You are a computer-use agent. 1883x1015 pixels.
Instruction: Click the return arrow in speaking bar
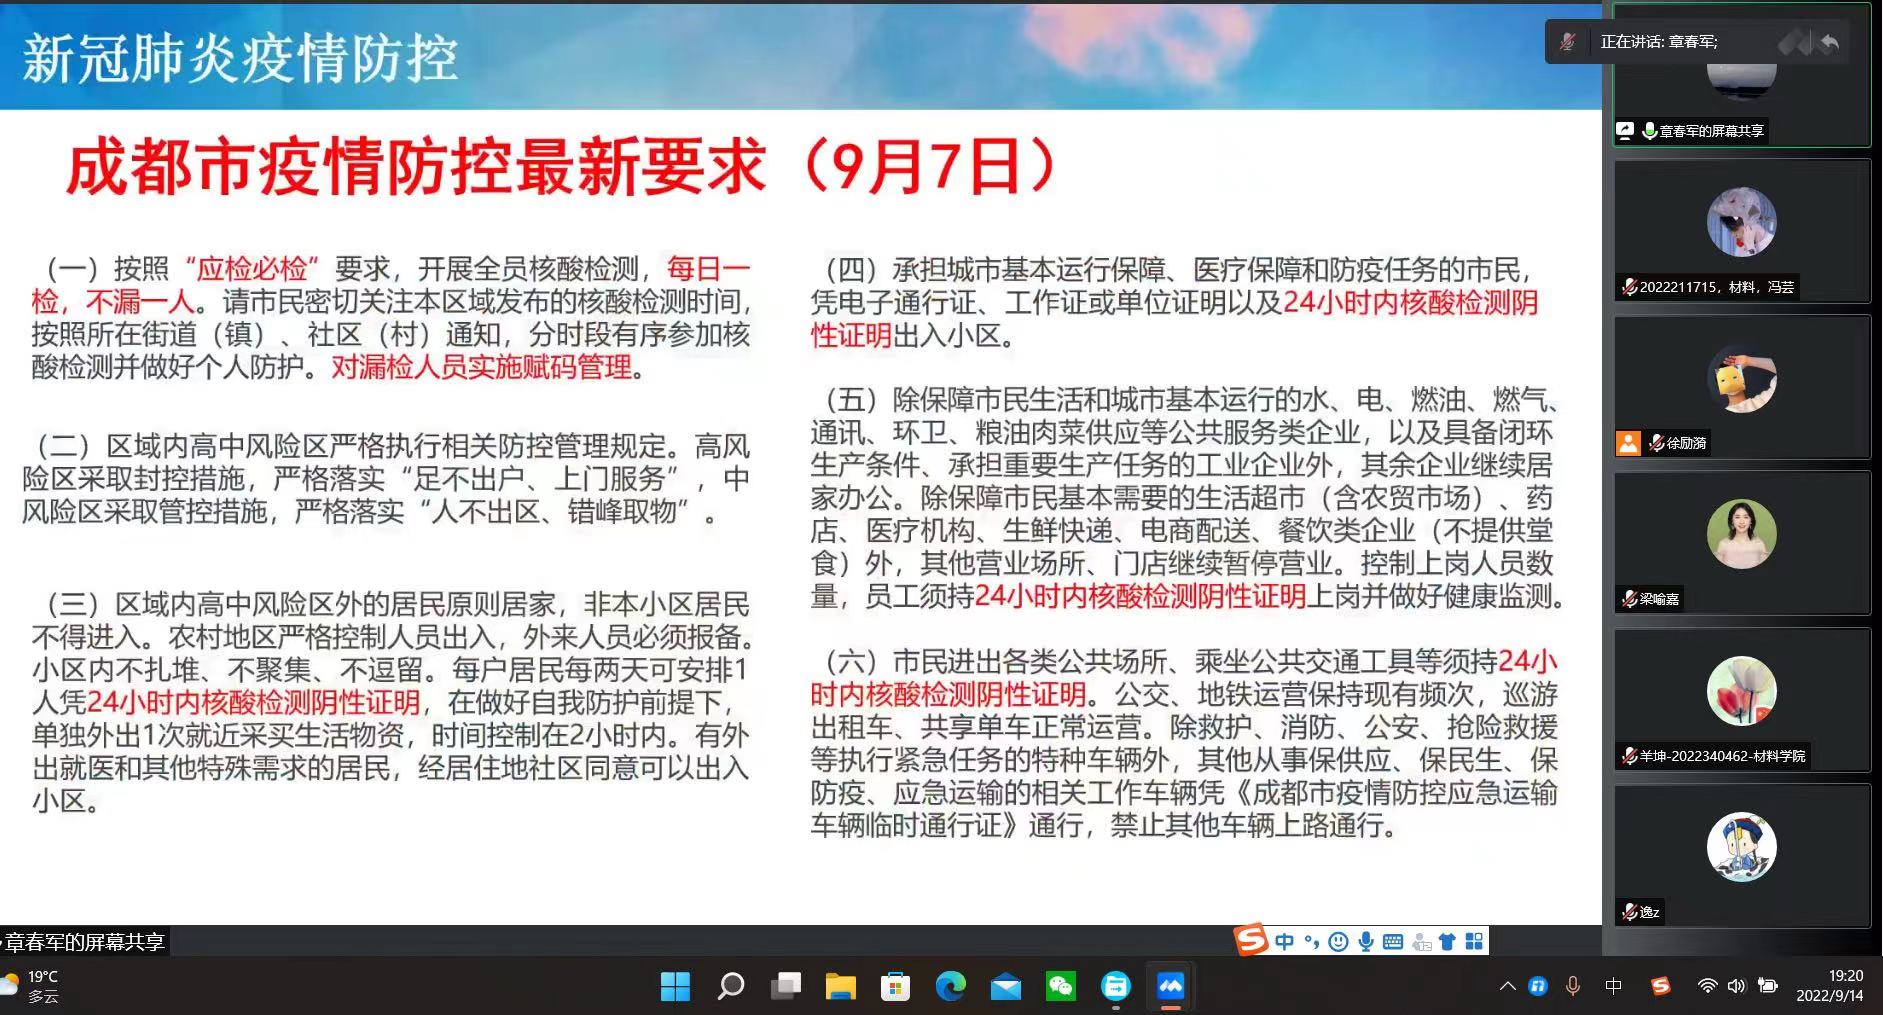[1829, 42]
